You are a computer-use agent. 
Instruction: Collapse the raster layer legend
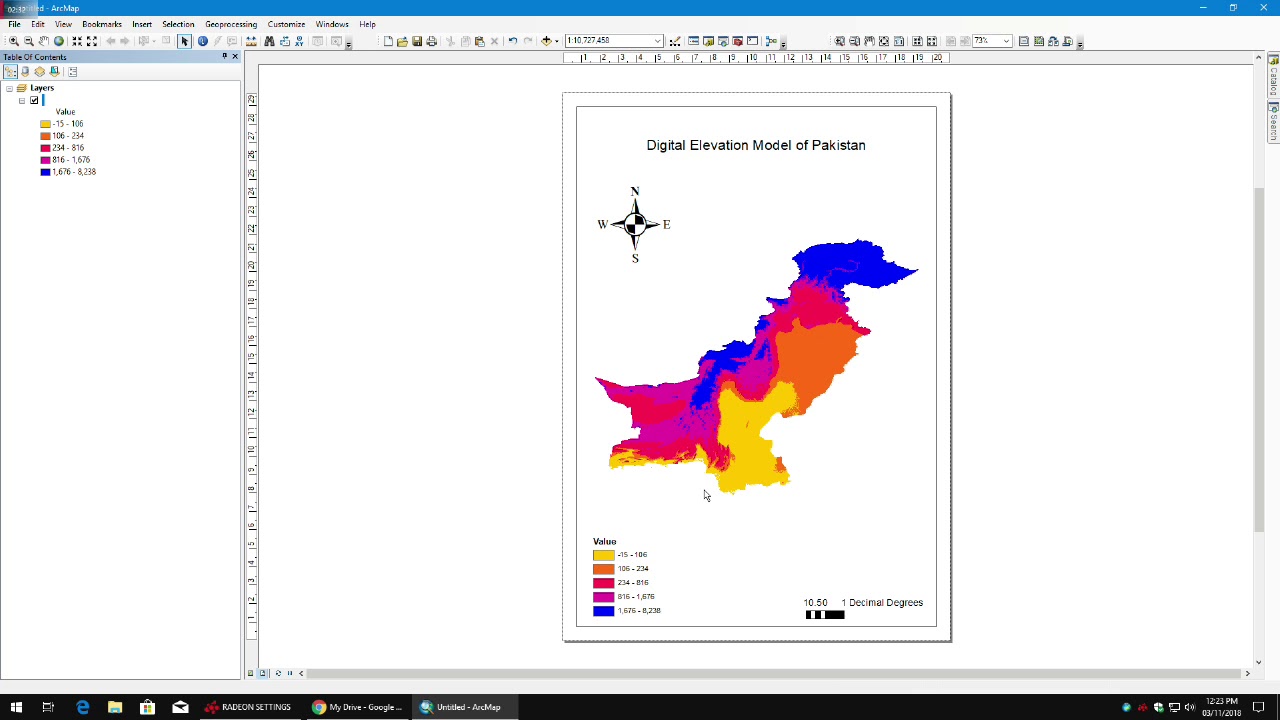(x=21, y=100)
